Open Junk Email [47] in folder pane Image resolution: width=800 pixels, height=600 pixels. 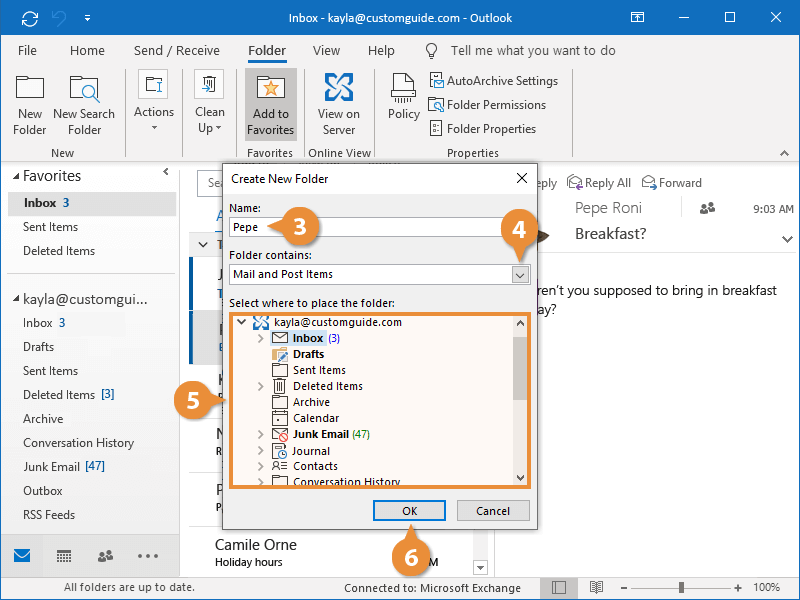pos(64,467)
